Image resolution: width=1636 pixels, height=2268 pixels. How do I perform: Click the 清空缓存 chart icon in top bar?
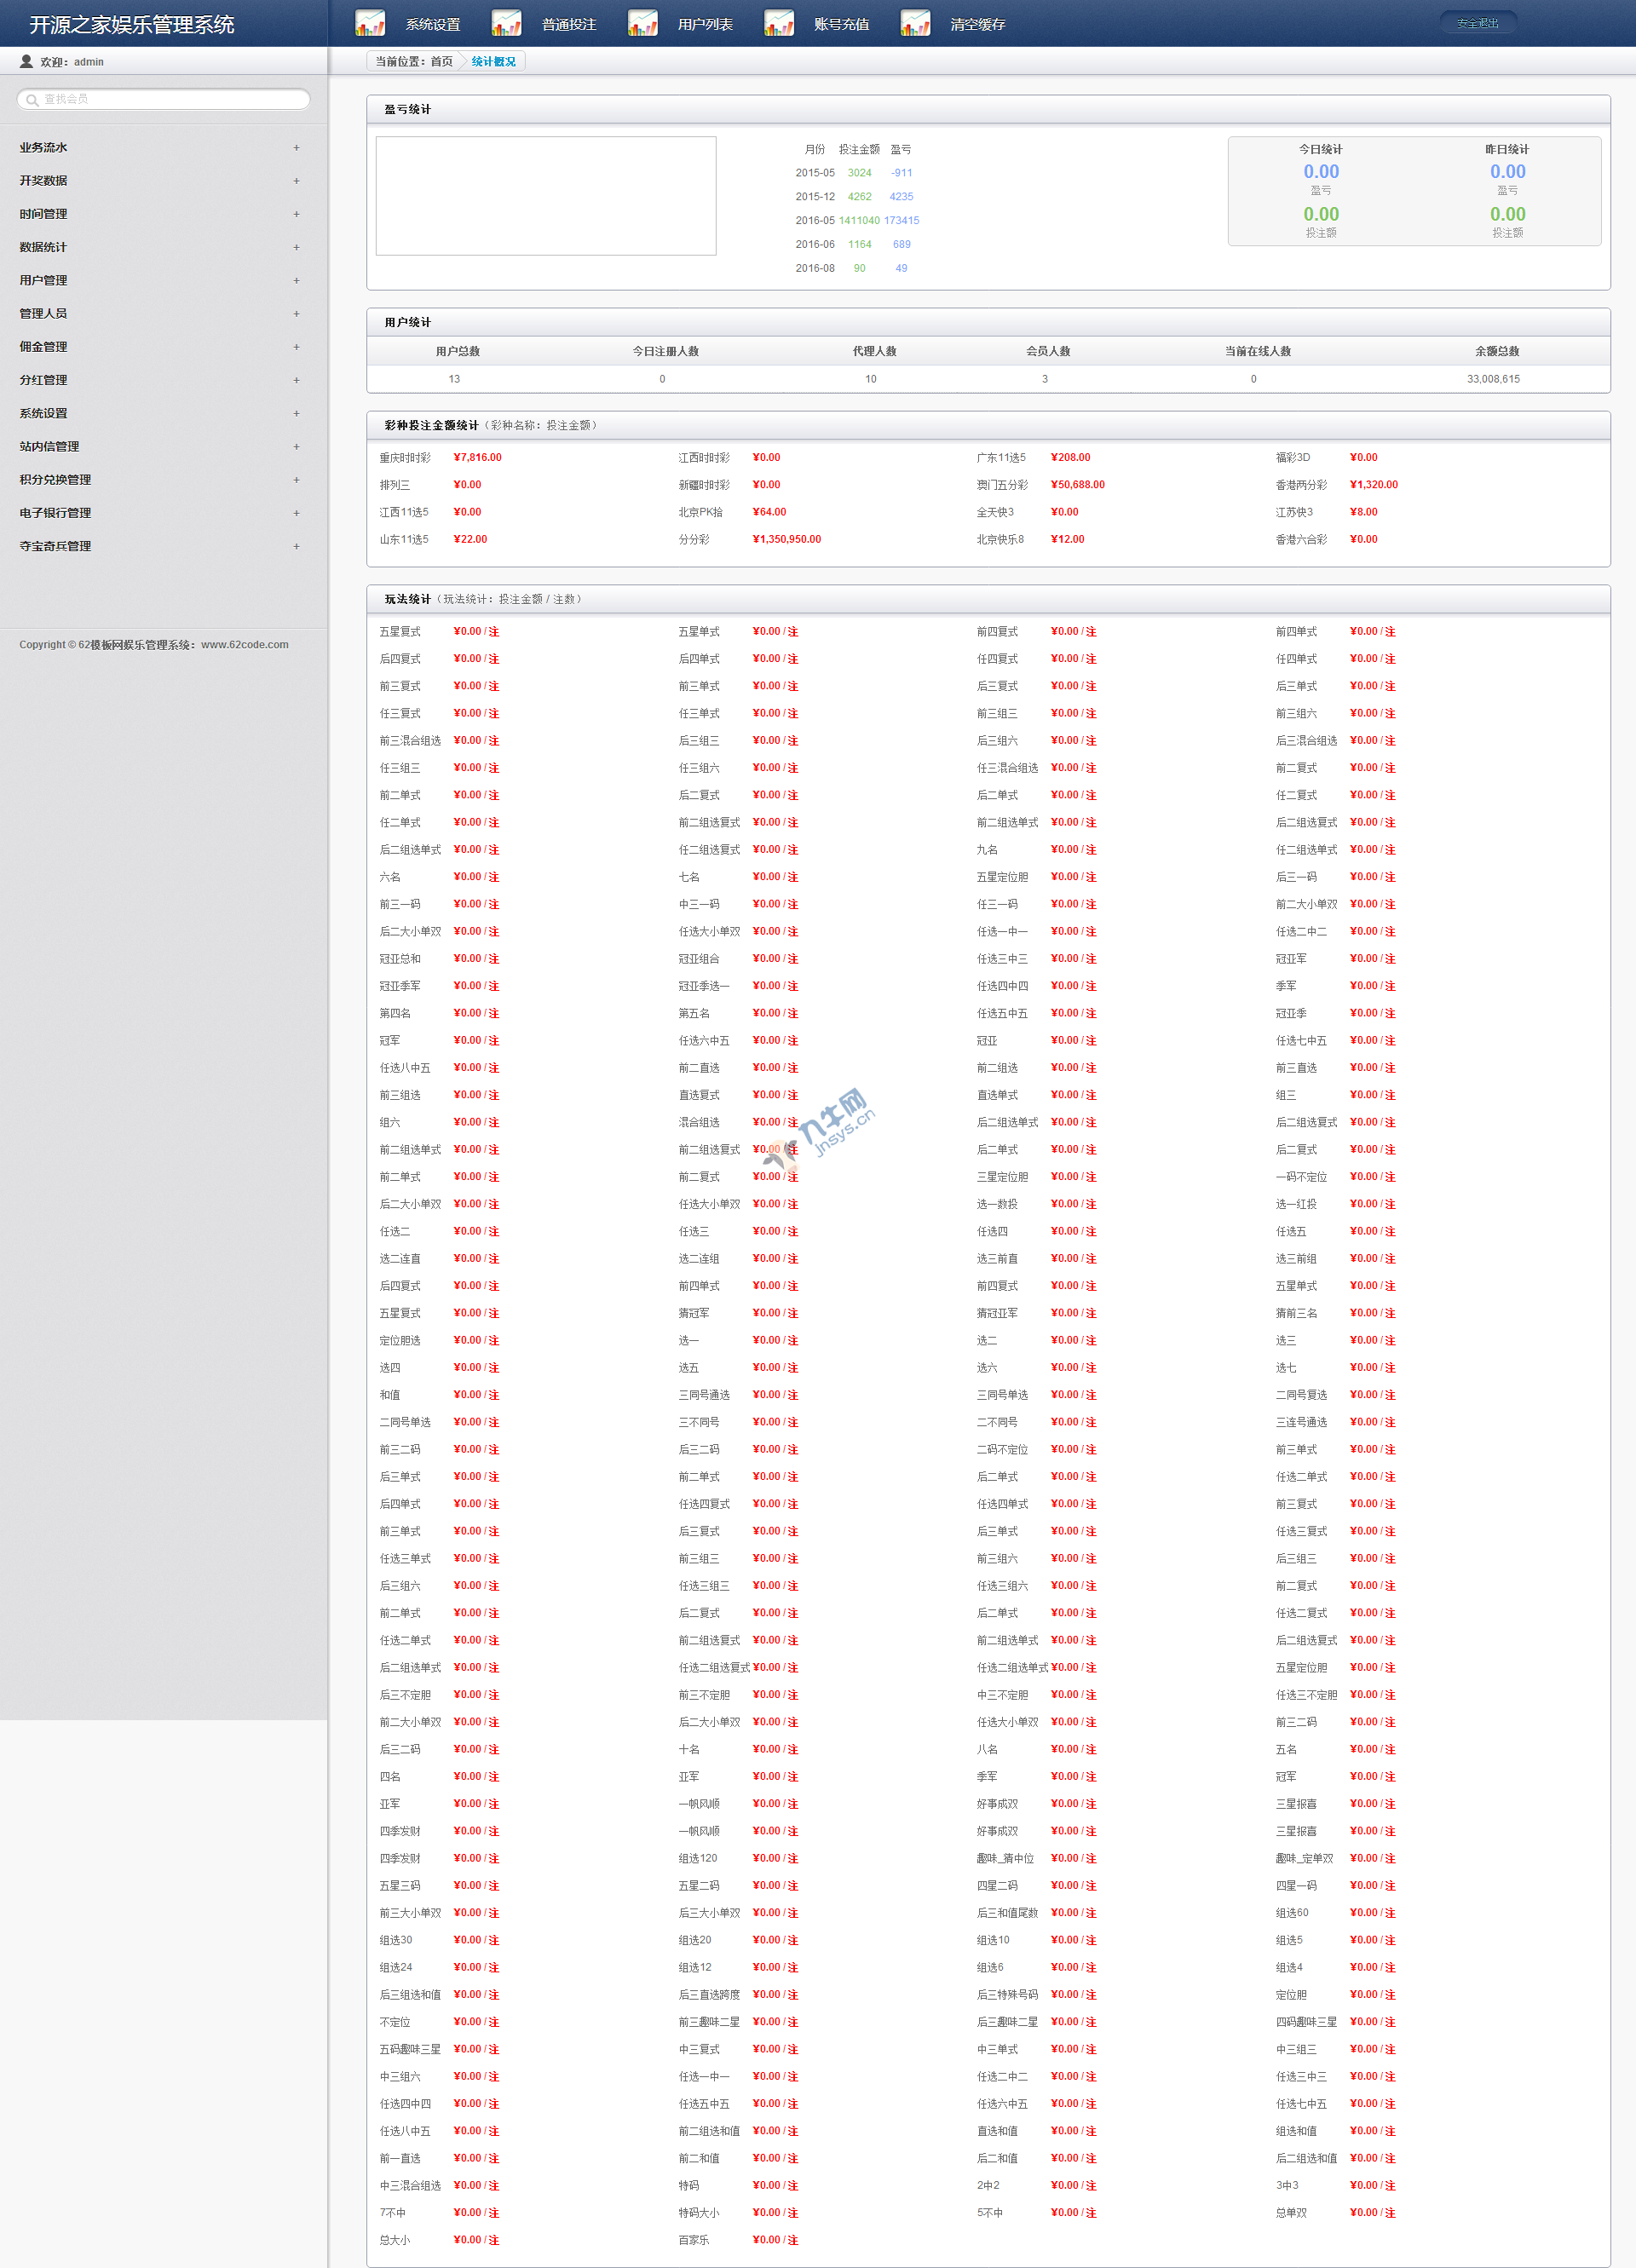(x=915, y=23)
